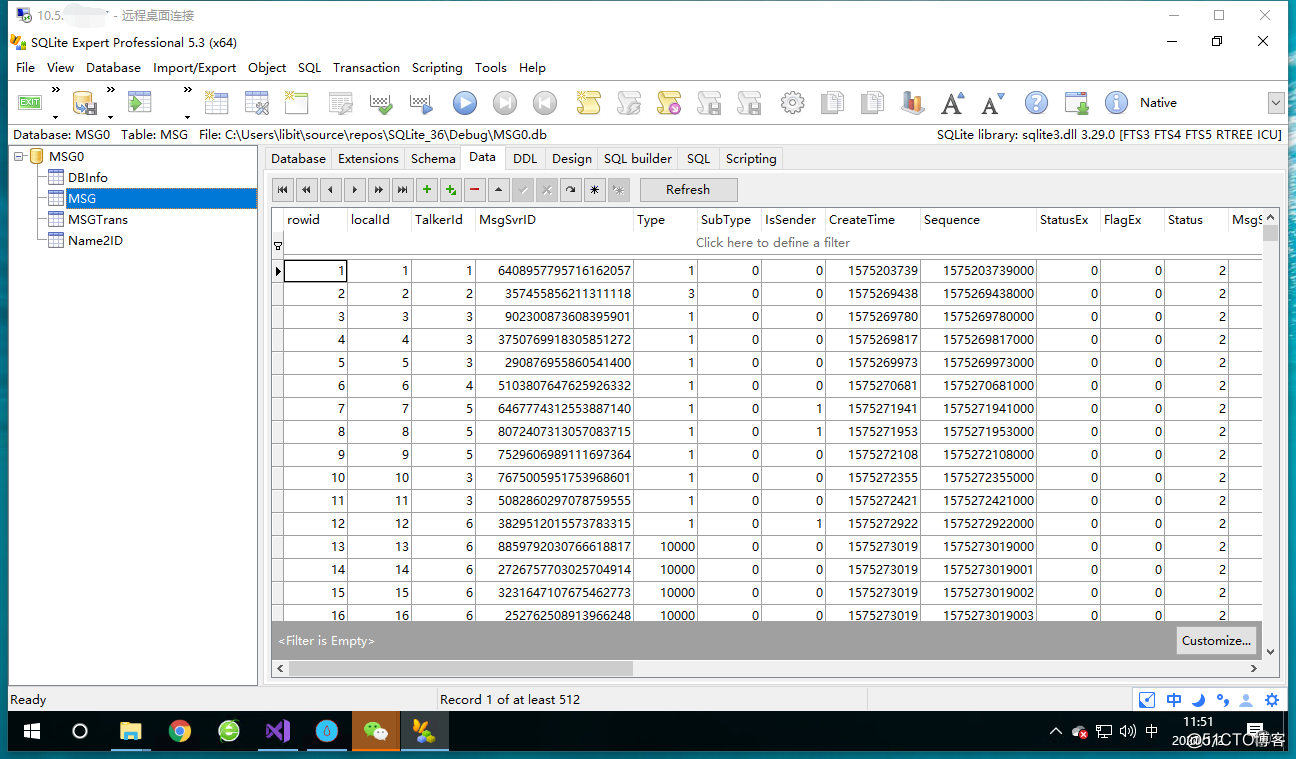Go to last record in navigator
The height and width of the screenshot is (759, 1296).
pos(402,189)
